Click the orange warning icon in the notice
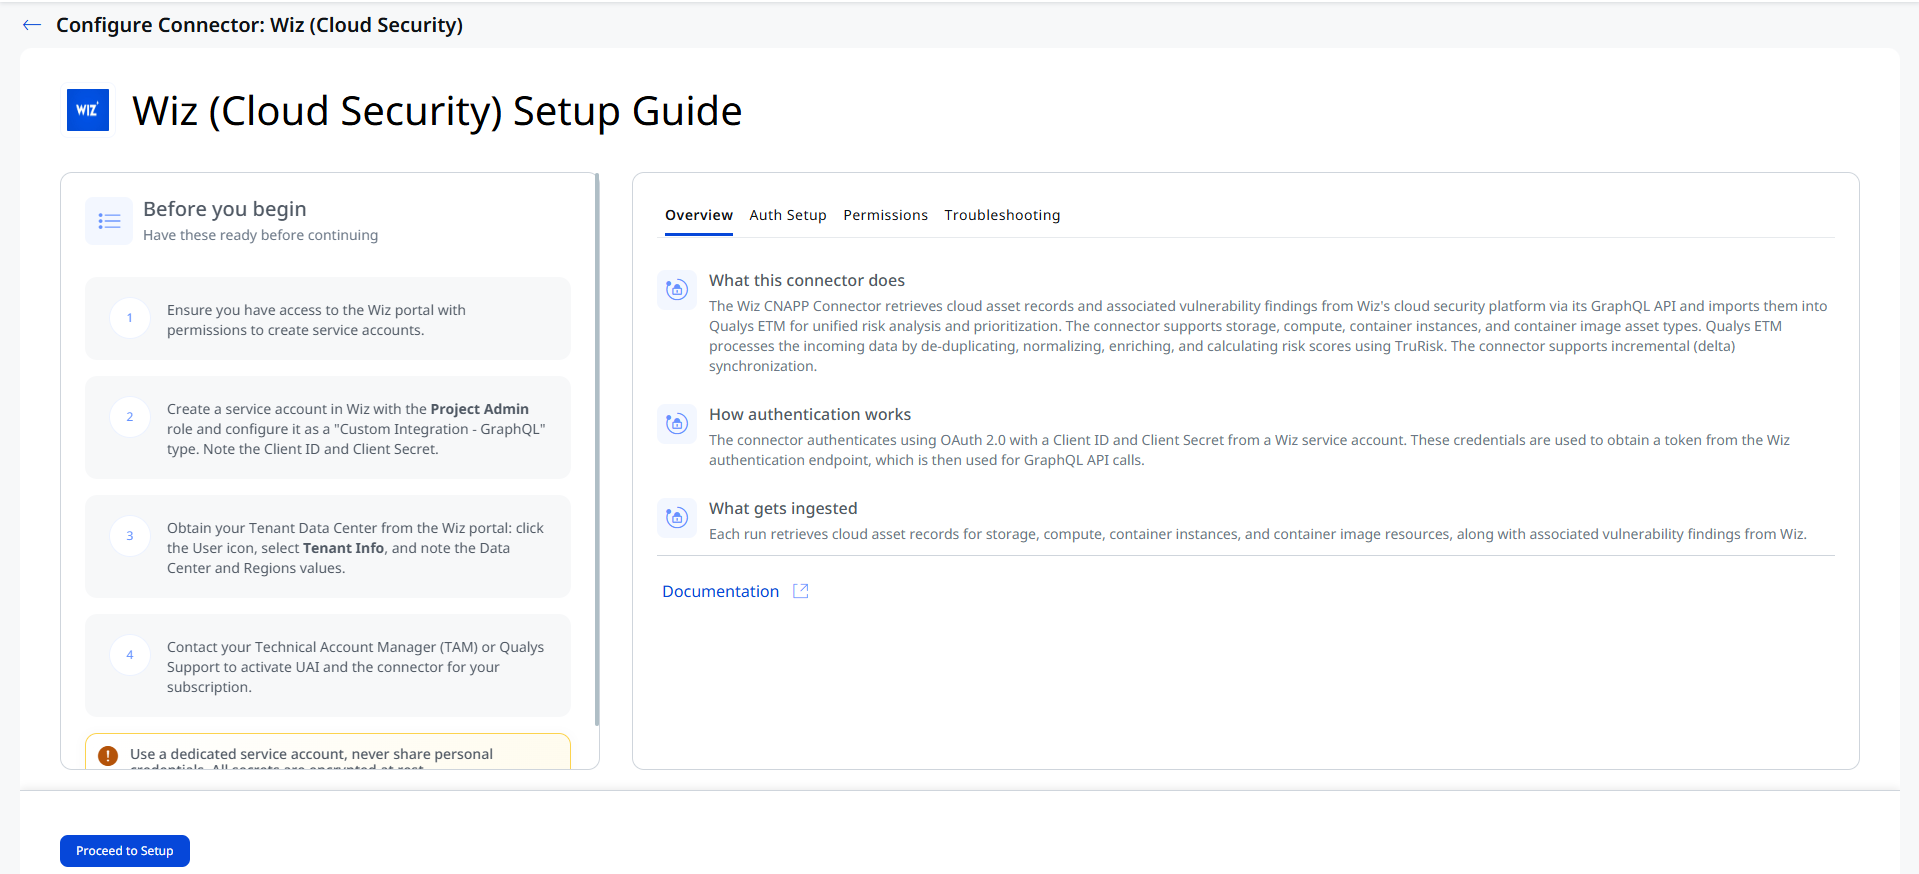1919x874 pixels. [108, 756]
